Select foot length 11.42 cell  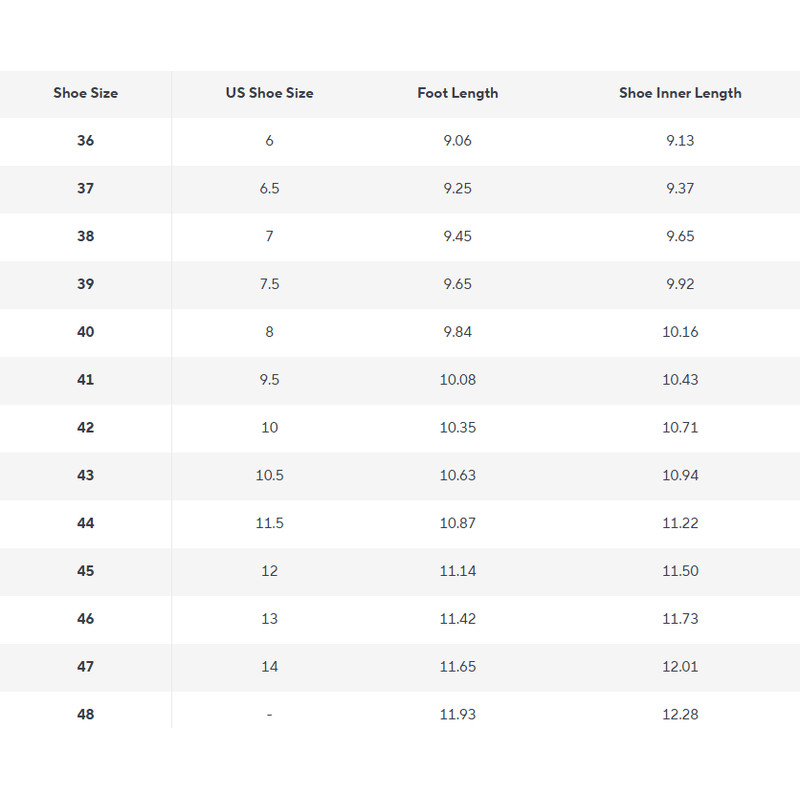click(457, 619)
